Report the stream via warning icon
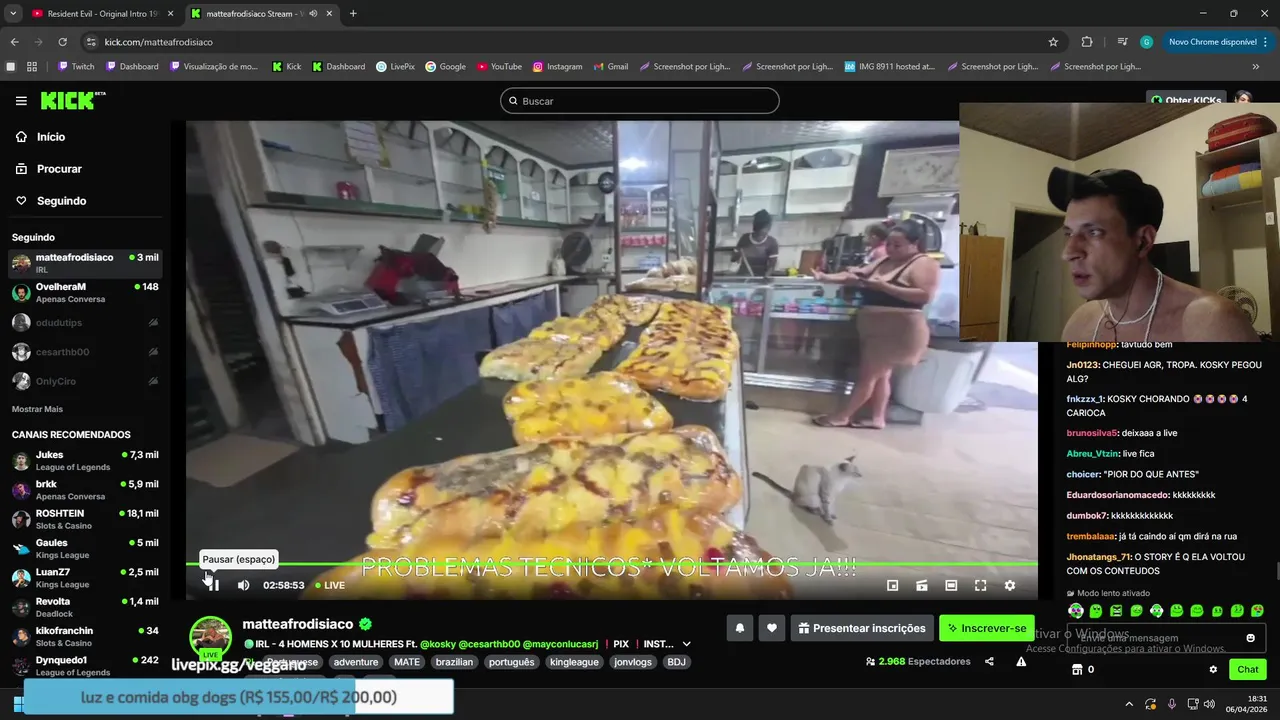This screenshot has width=1280, height=720. (1021, 661)
